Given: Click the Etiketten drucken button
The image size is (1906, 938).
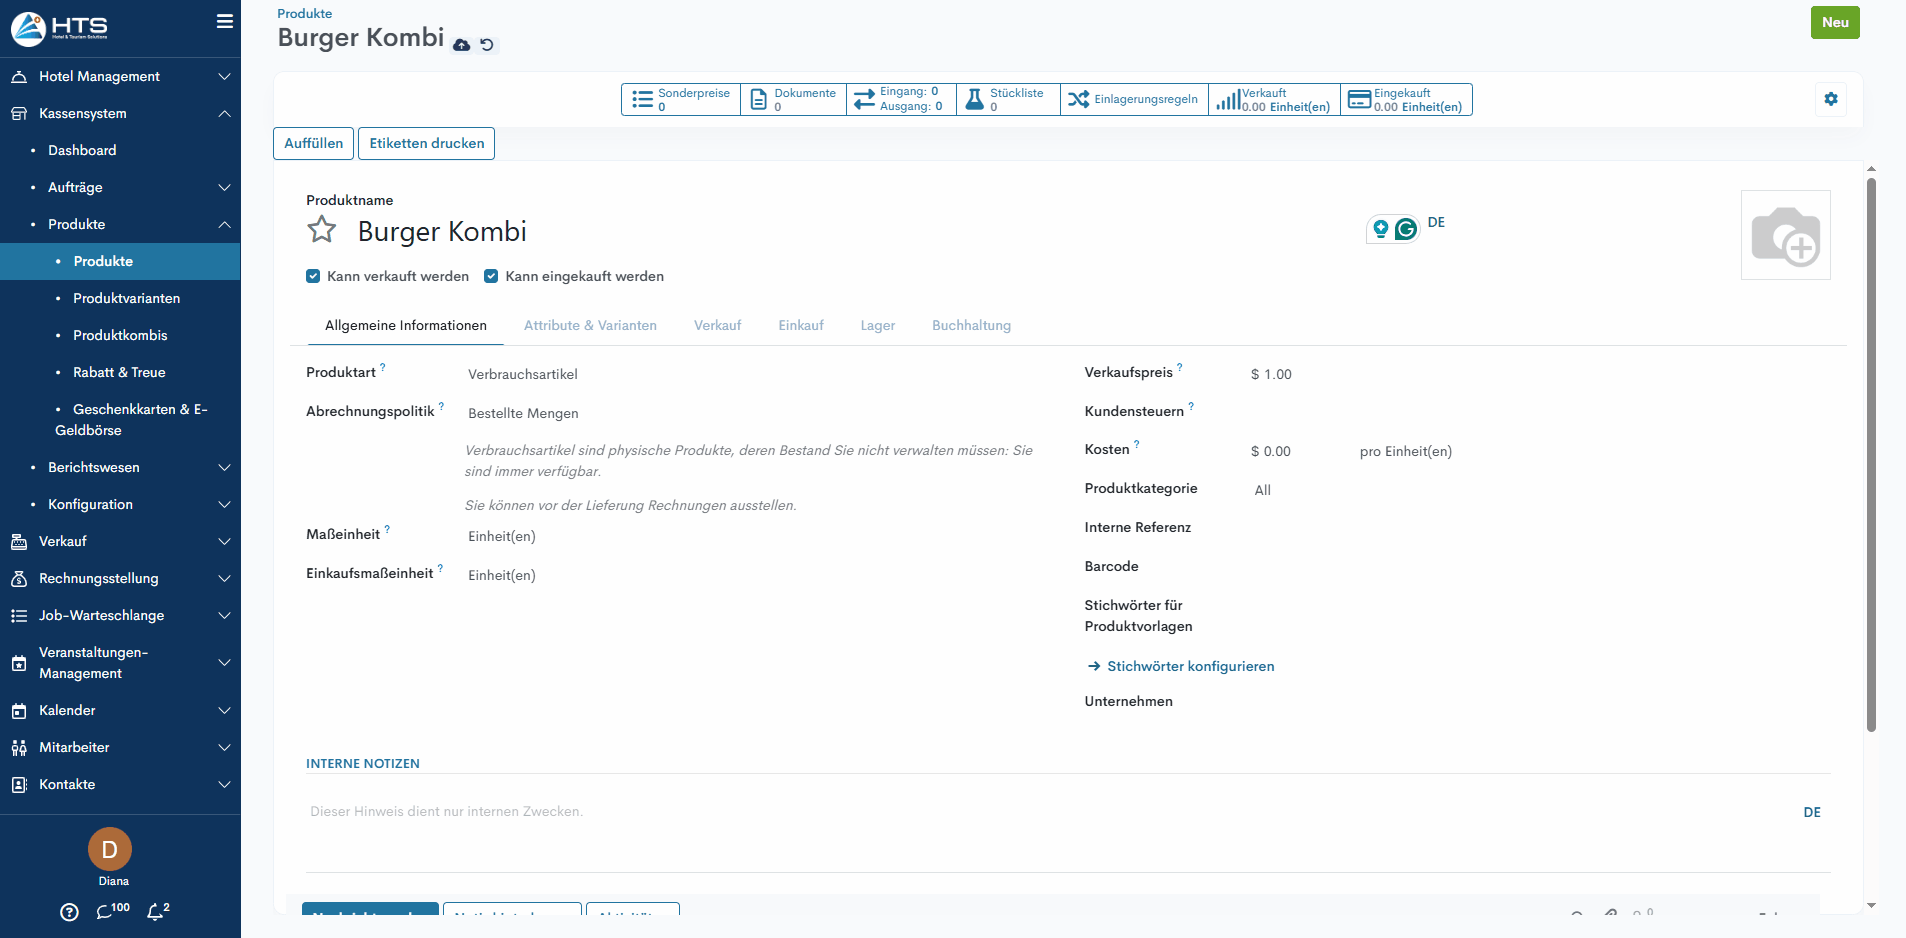Looking at the screenshot, I should [426, 143].
